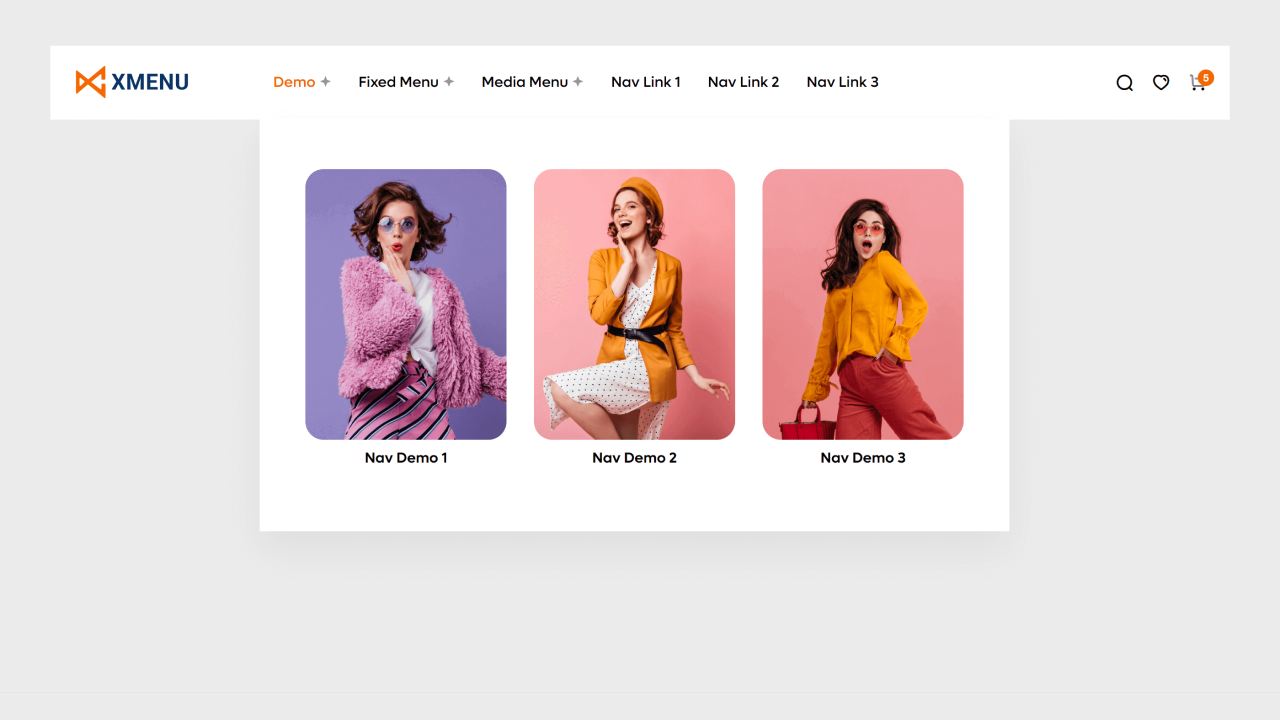Open the Nav Demo 1 link

(x=405, y=458)
